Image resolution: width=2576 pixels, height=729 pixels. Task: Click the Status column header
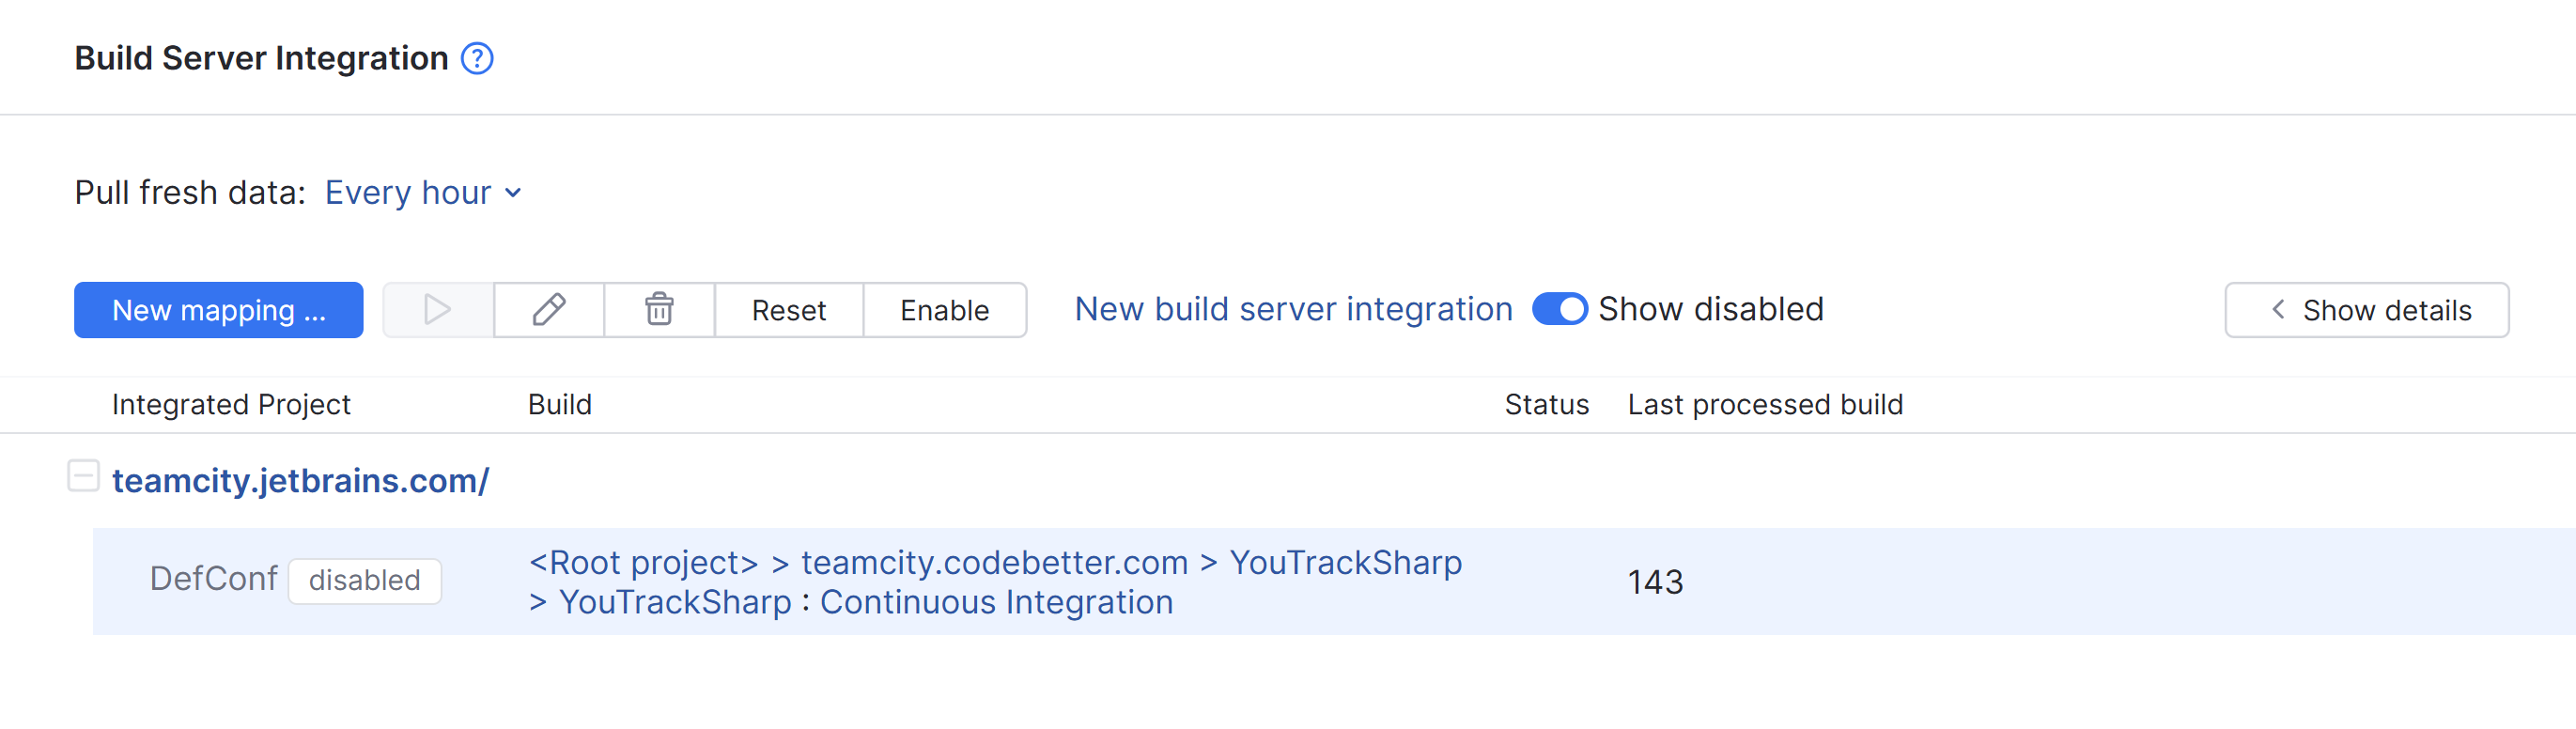click(1546, 405)
